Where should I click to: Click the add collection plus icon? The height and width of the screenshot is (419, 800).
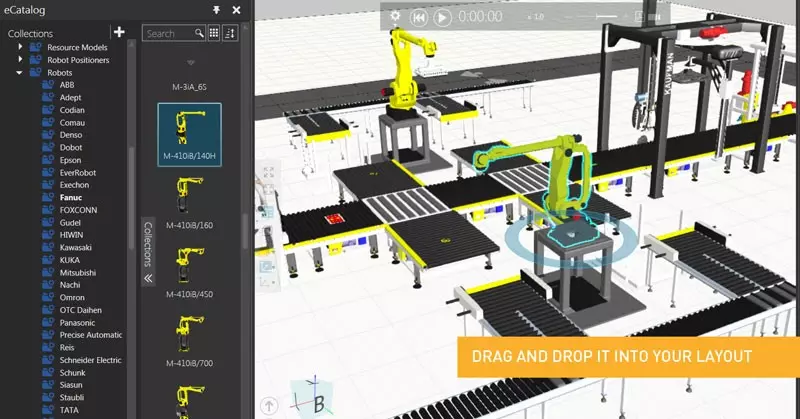[x=119, y=33]
